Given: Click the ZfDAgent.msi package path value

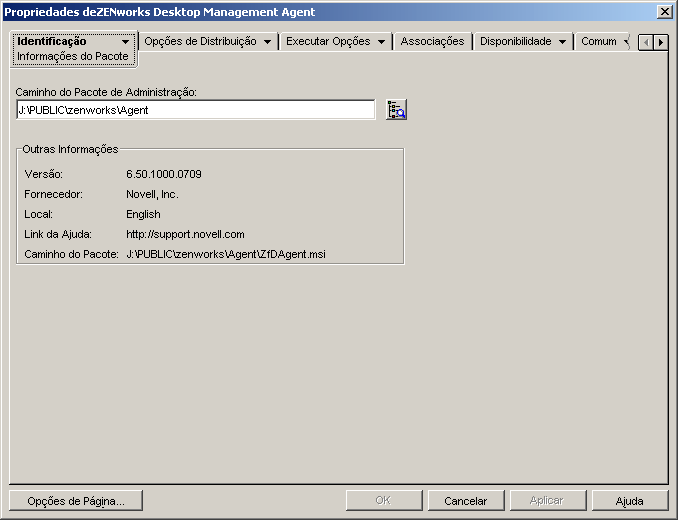Looking at the screenshot, I should pyautogui.click(x=226, y=254).
